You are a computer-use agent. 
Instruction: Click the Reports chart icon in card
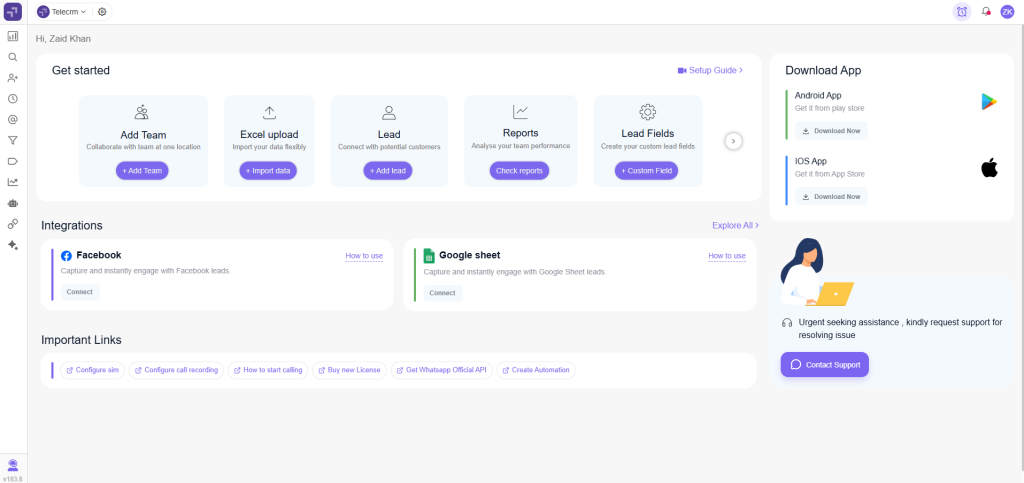tap(520, 112)
